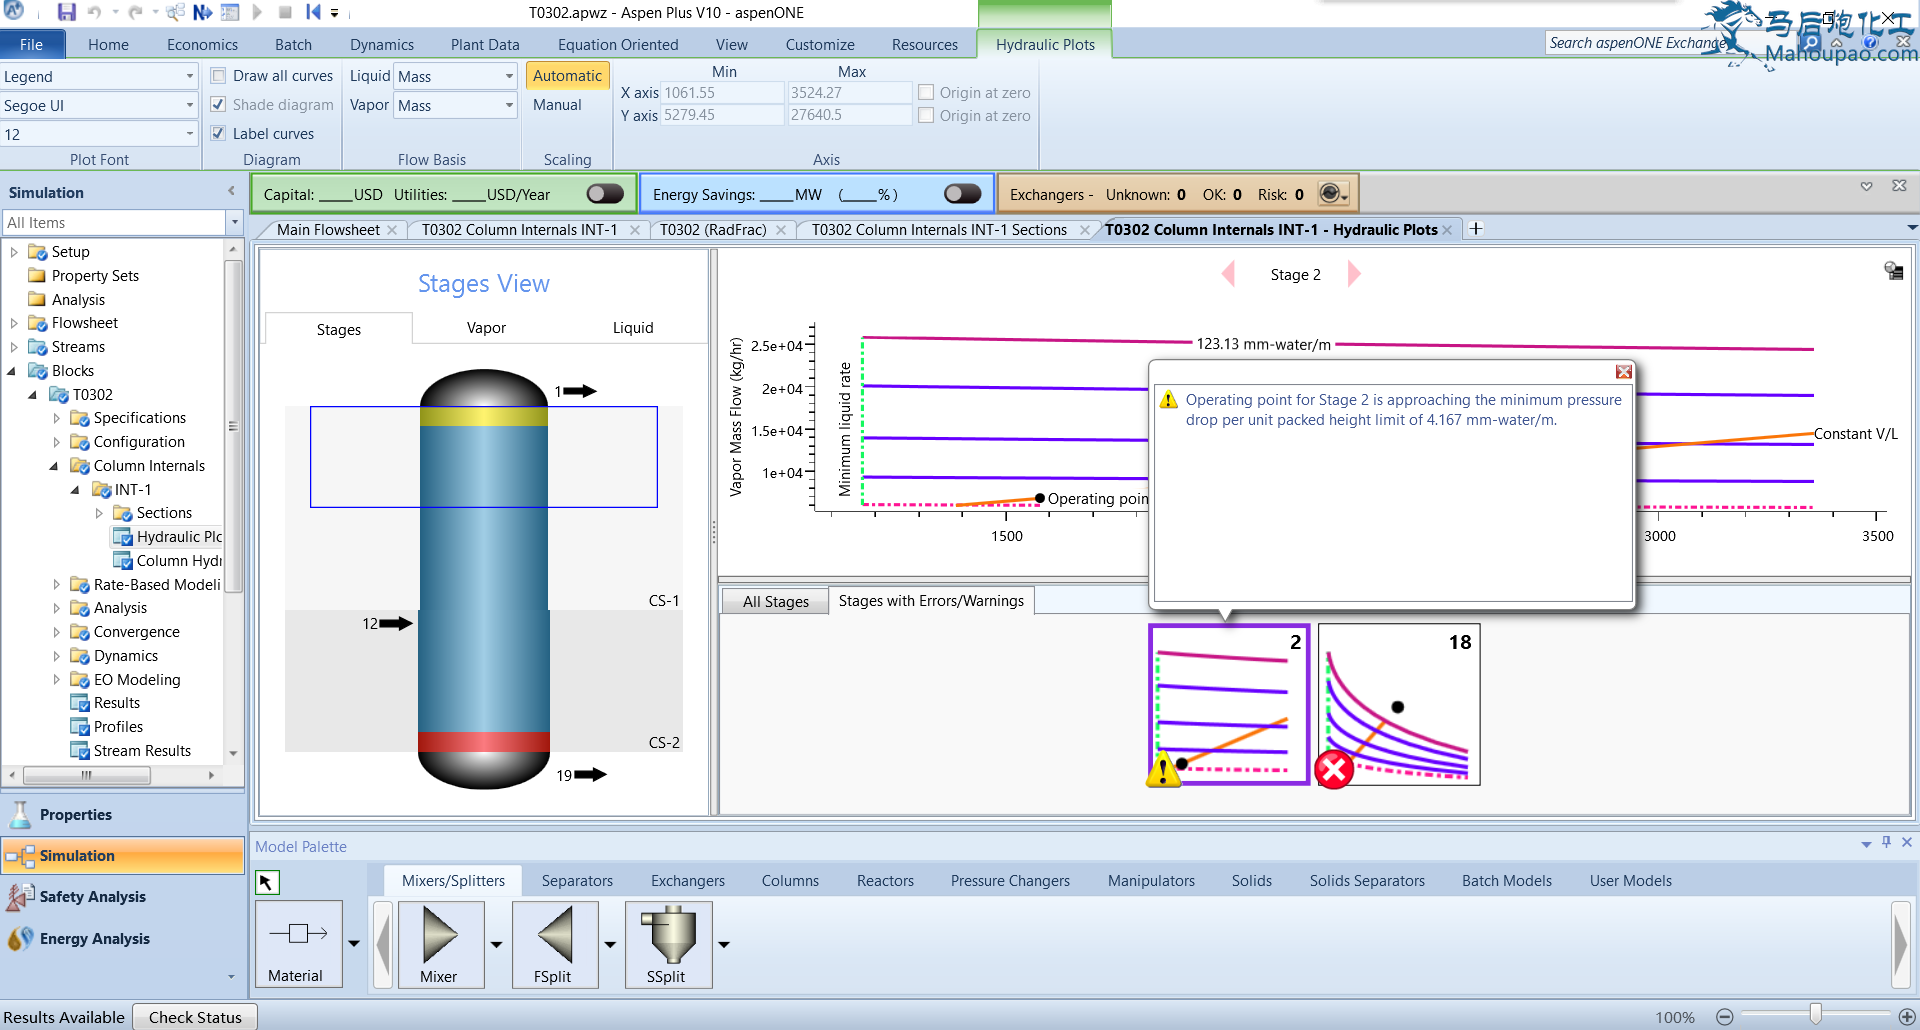Viewport: 1920px width, 1030px height.
Task: Click the Undo arrow icon
Action: tap(95, 12)
